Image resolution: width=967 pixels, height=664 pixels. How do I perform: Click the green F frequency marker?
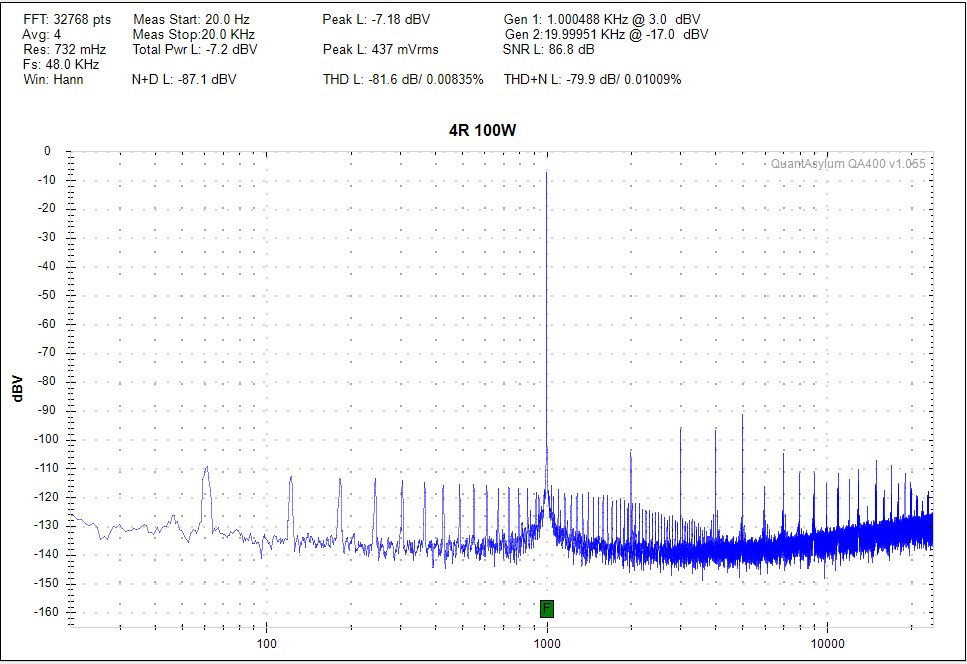[546, 609]
